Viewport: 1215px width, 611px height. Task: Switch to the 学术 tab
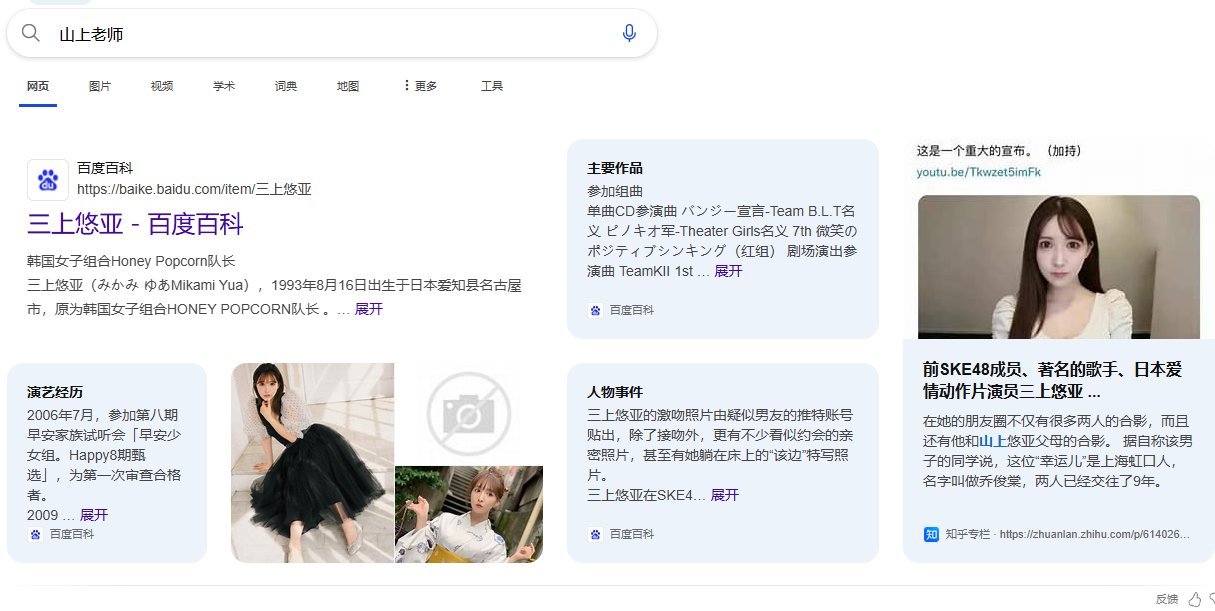point(224,86)
